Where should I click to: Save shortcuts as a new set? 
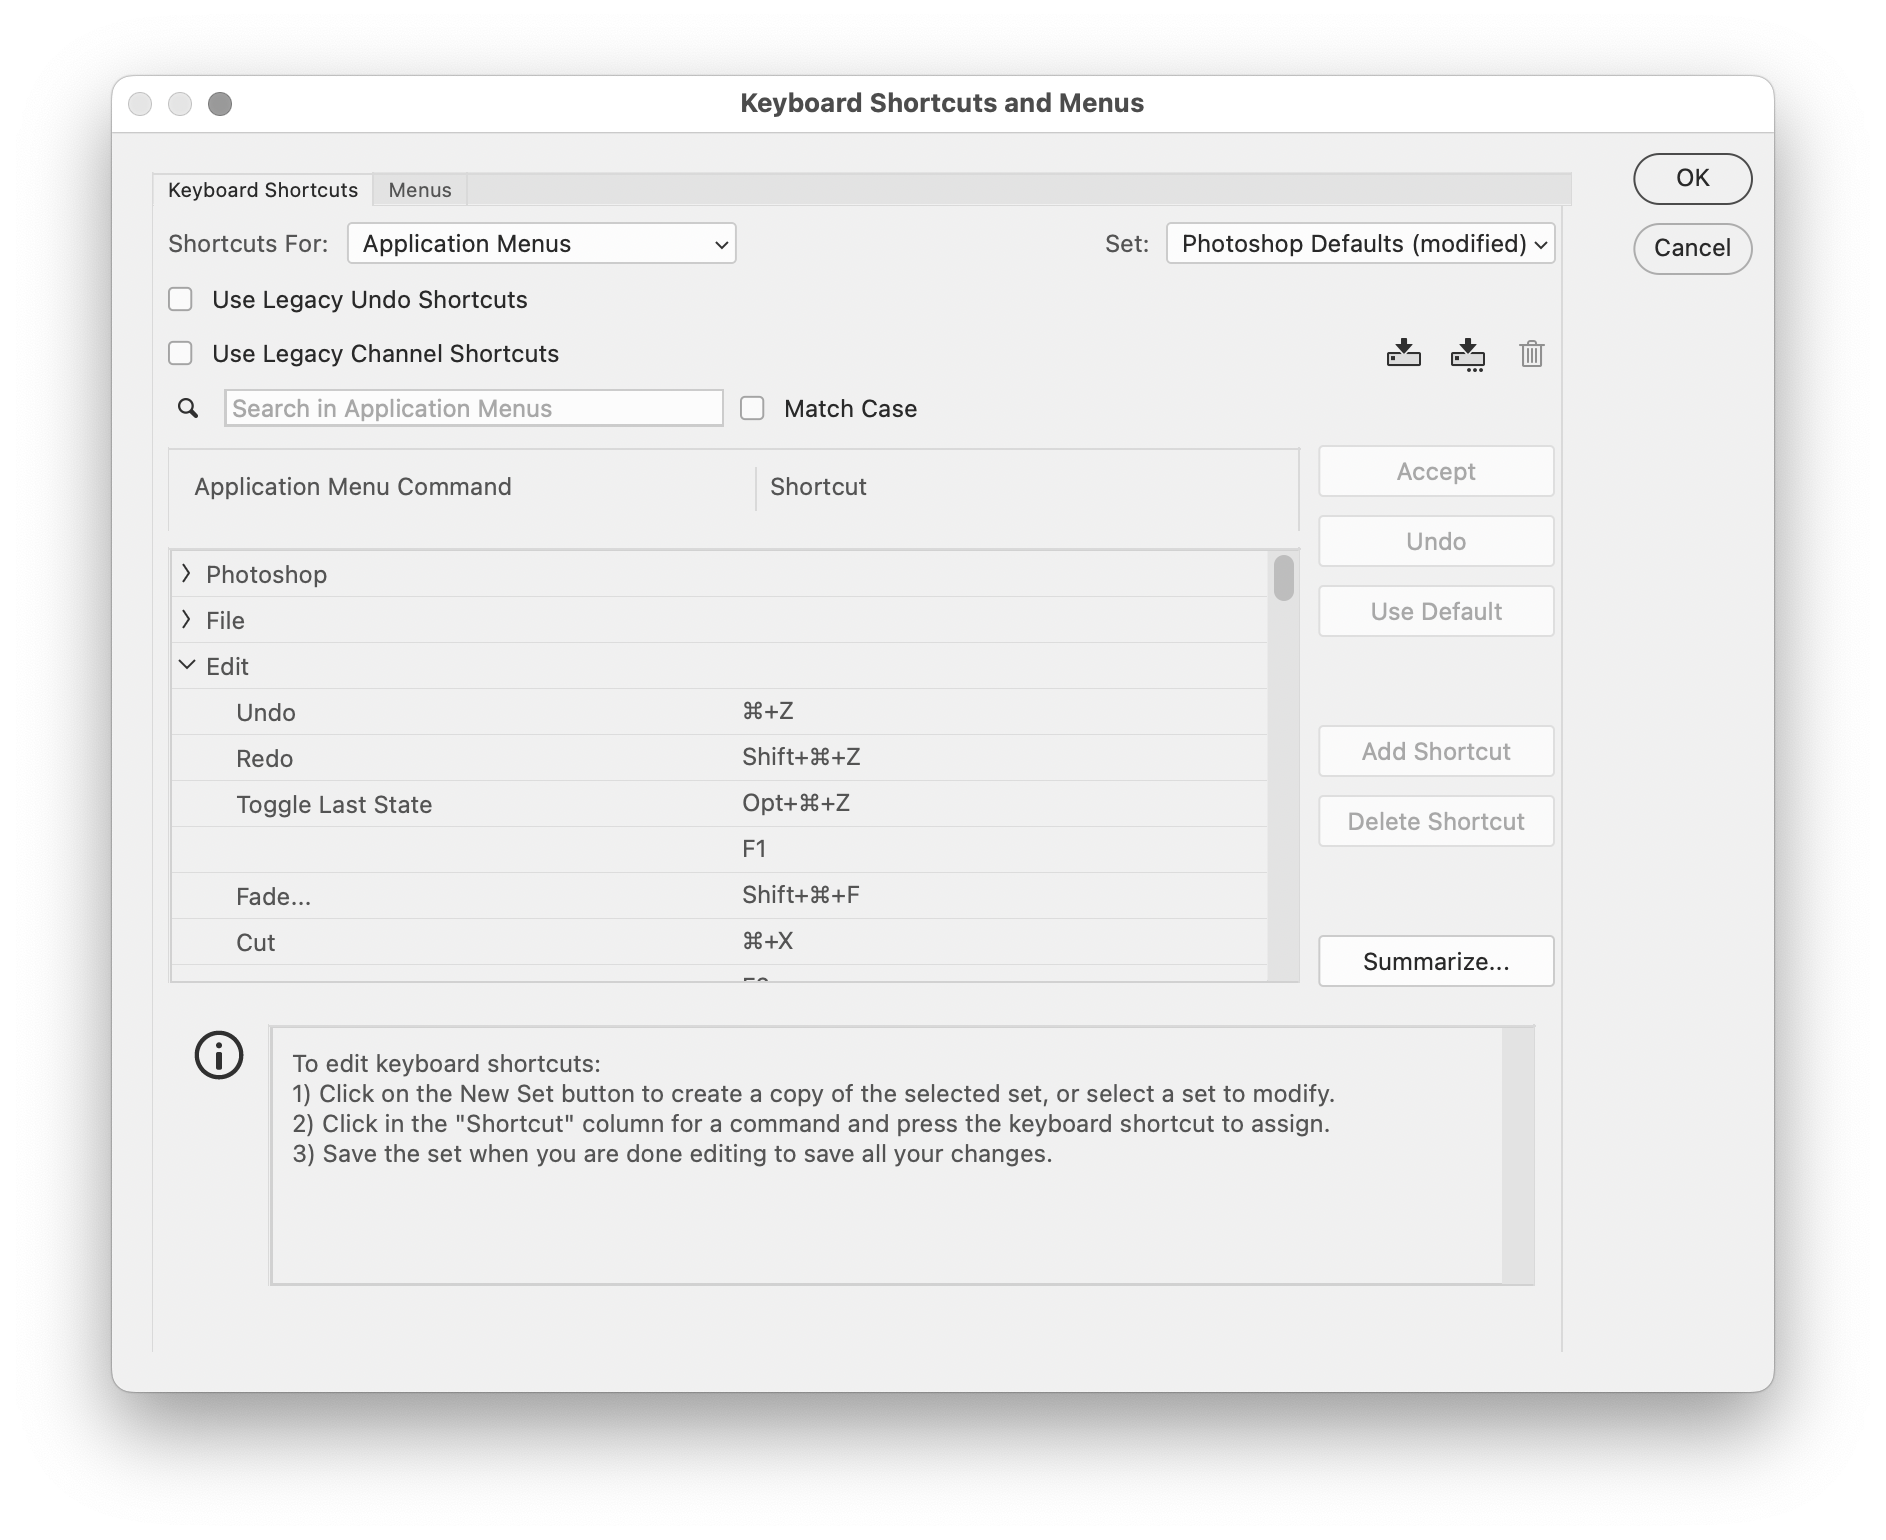click(x=1467, y=354)
